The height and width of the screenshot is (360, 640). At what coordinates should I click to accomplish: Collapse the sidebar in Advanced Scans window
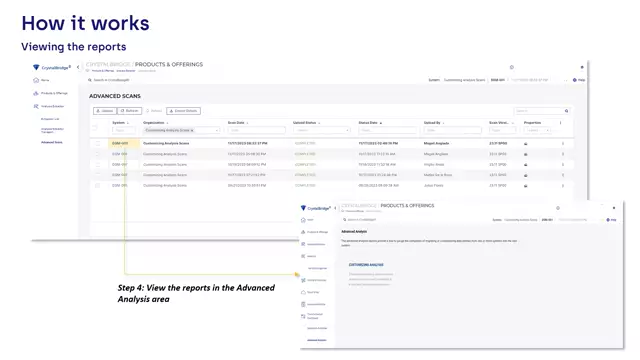[78, 67]
